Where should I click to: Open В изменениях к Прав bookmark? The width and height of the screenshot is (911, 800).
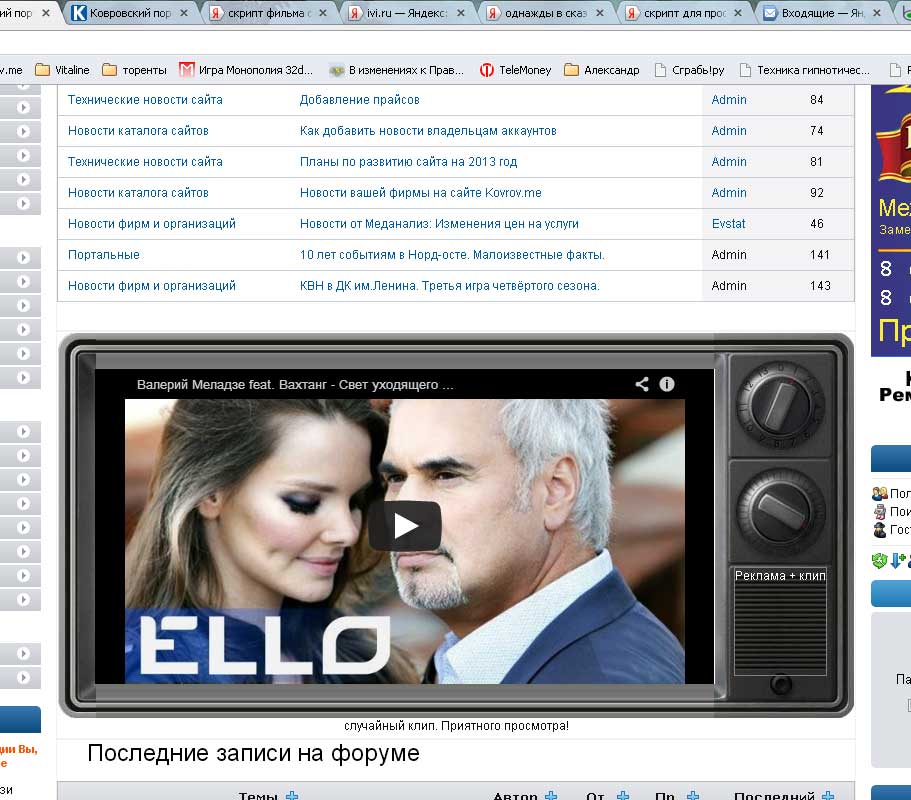point(396,70)
